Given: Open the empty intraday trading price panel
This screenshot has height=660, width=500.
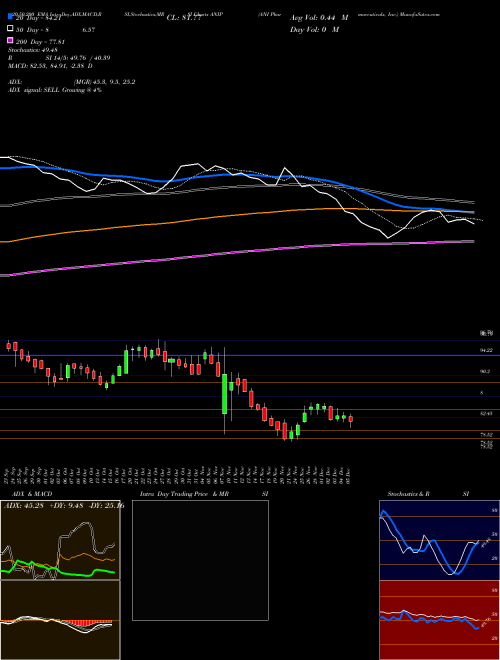Looking at the screenshot, I should pos(200,560).
